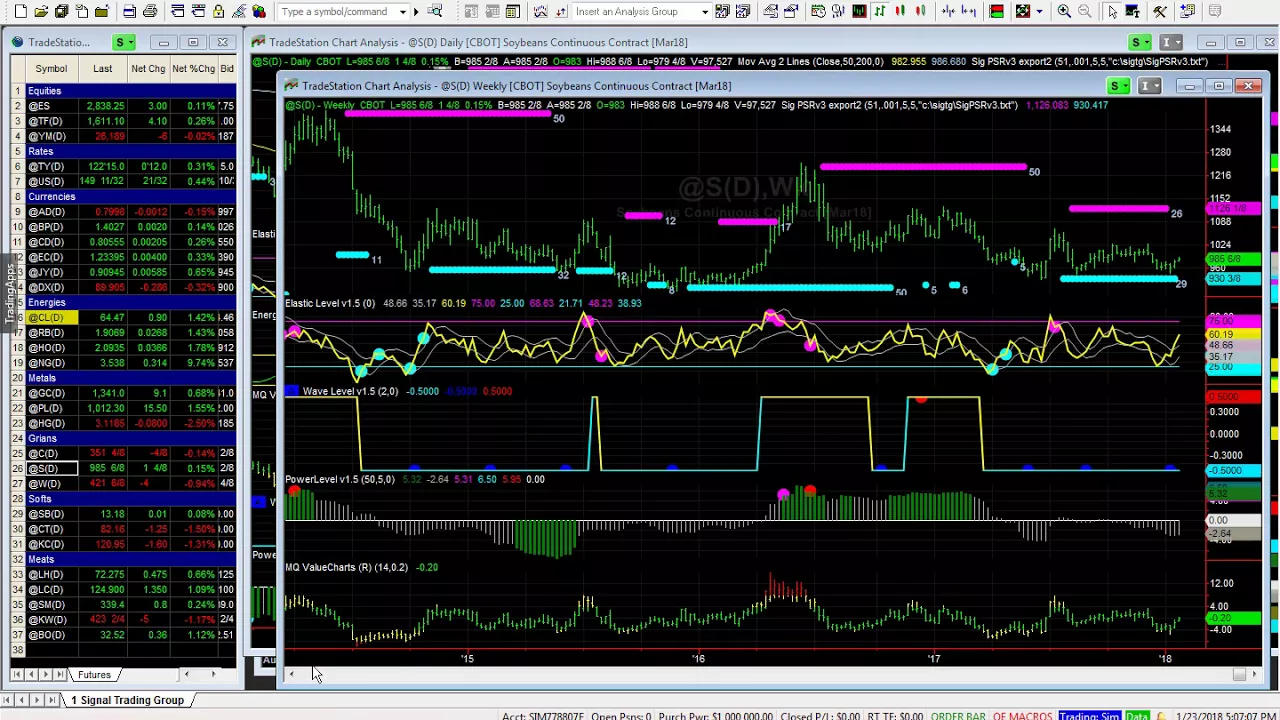This screenshot has height=720, width=1280.
Task: Click the colored shapes icon
Action: (x=258, y=11)
